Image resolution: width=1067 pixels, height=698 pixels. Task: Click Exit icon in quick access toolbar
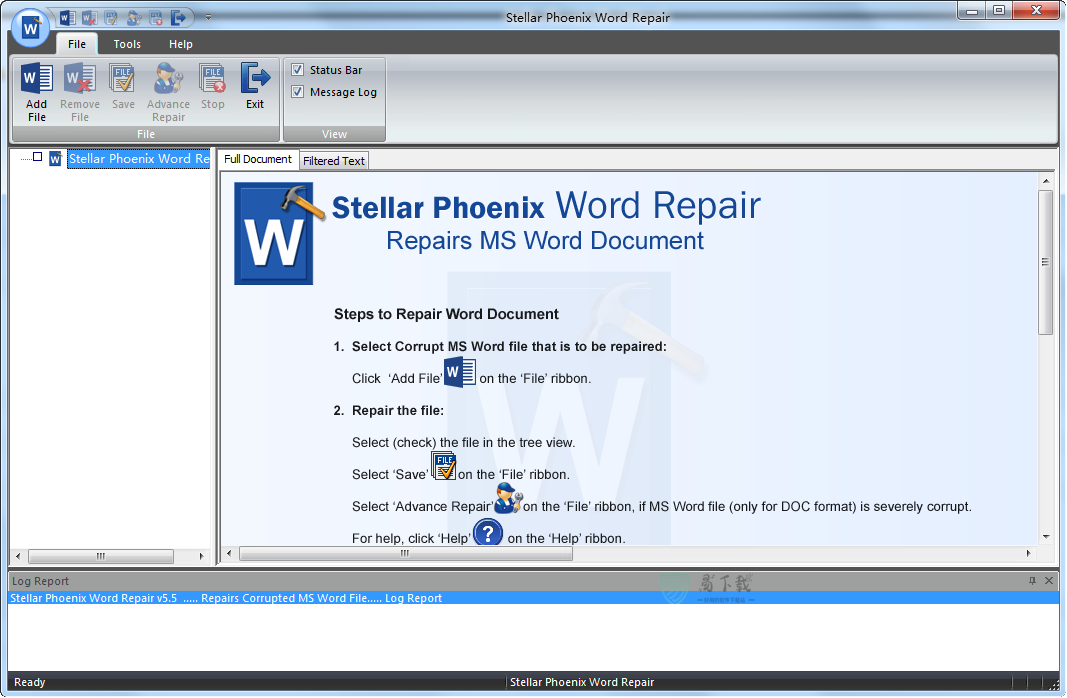178,18
